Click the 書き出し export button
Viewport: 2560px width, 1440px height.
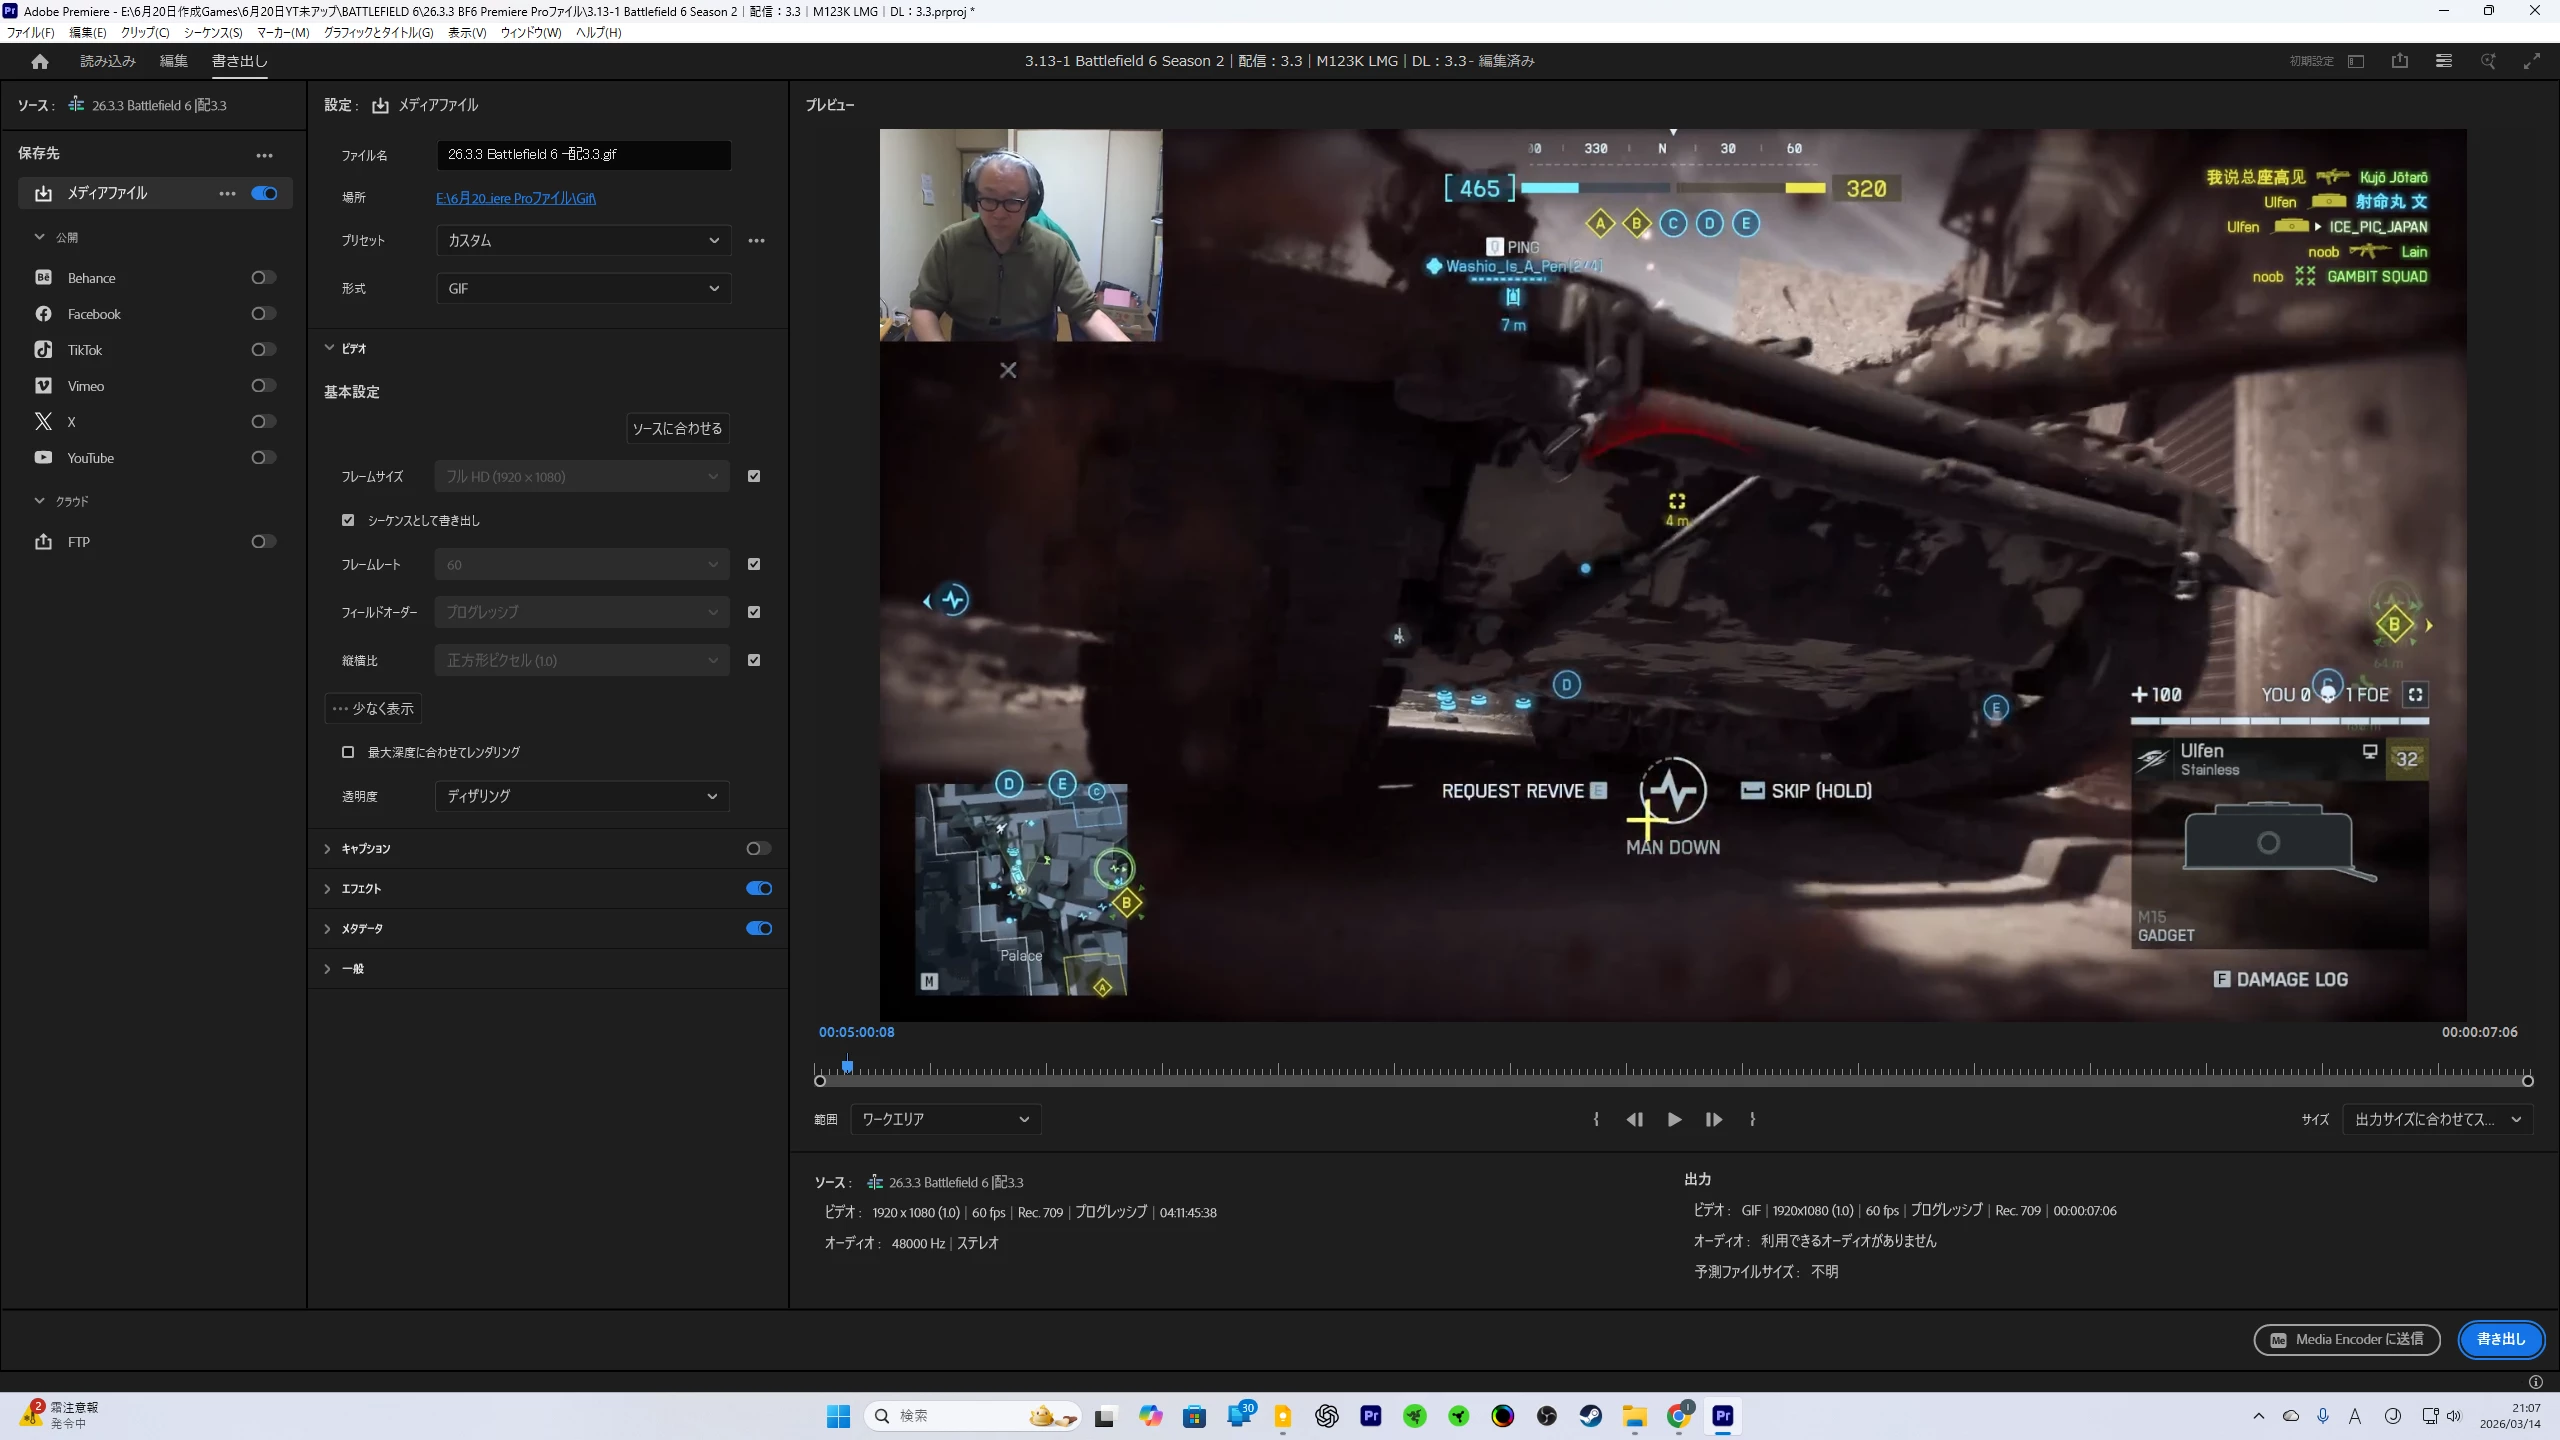click(x=2500, y=1339)
